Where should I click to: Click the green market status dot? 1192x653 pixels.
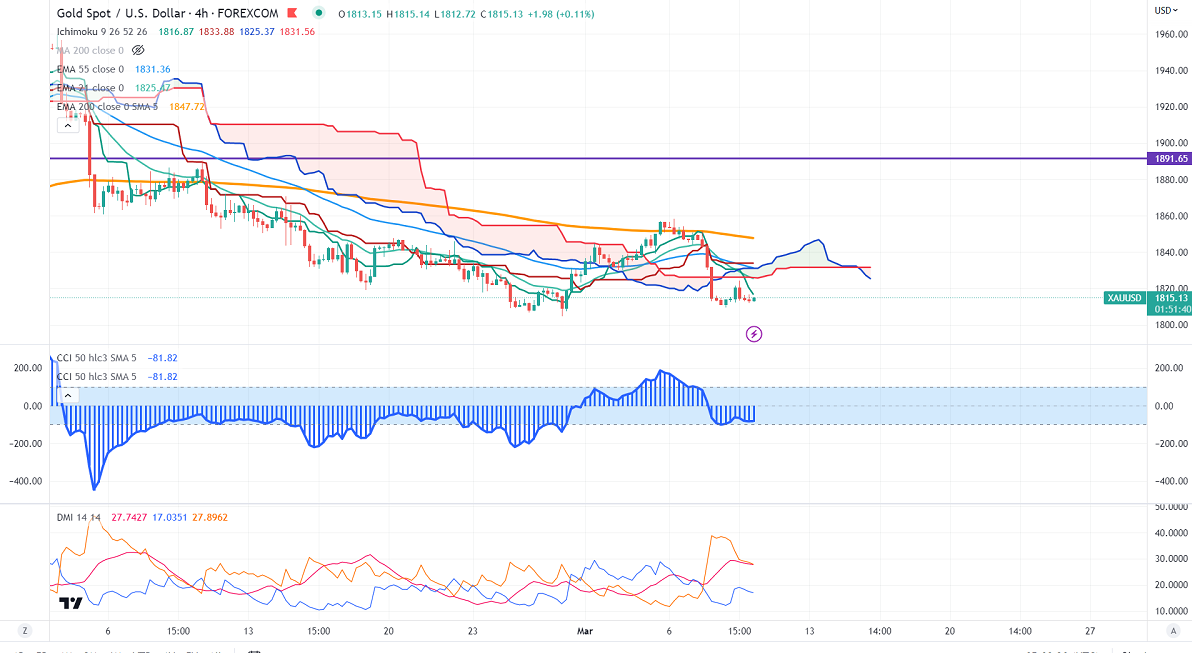(x=319, y=13)
